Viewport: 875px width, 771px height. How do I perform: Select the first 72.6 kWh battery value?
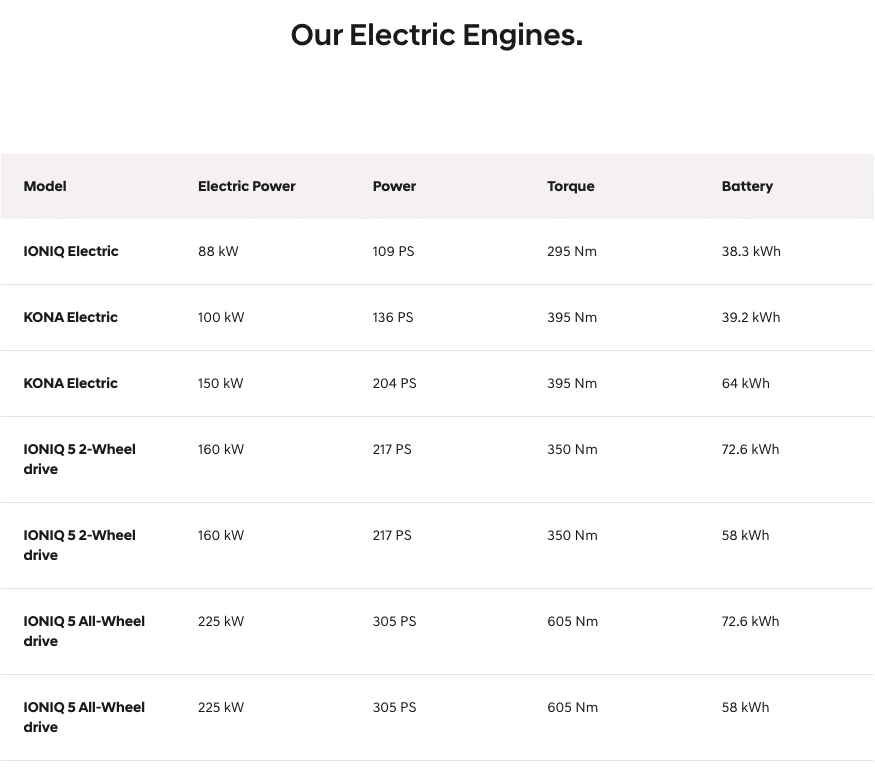coord(751,450)
